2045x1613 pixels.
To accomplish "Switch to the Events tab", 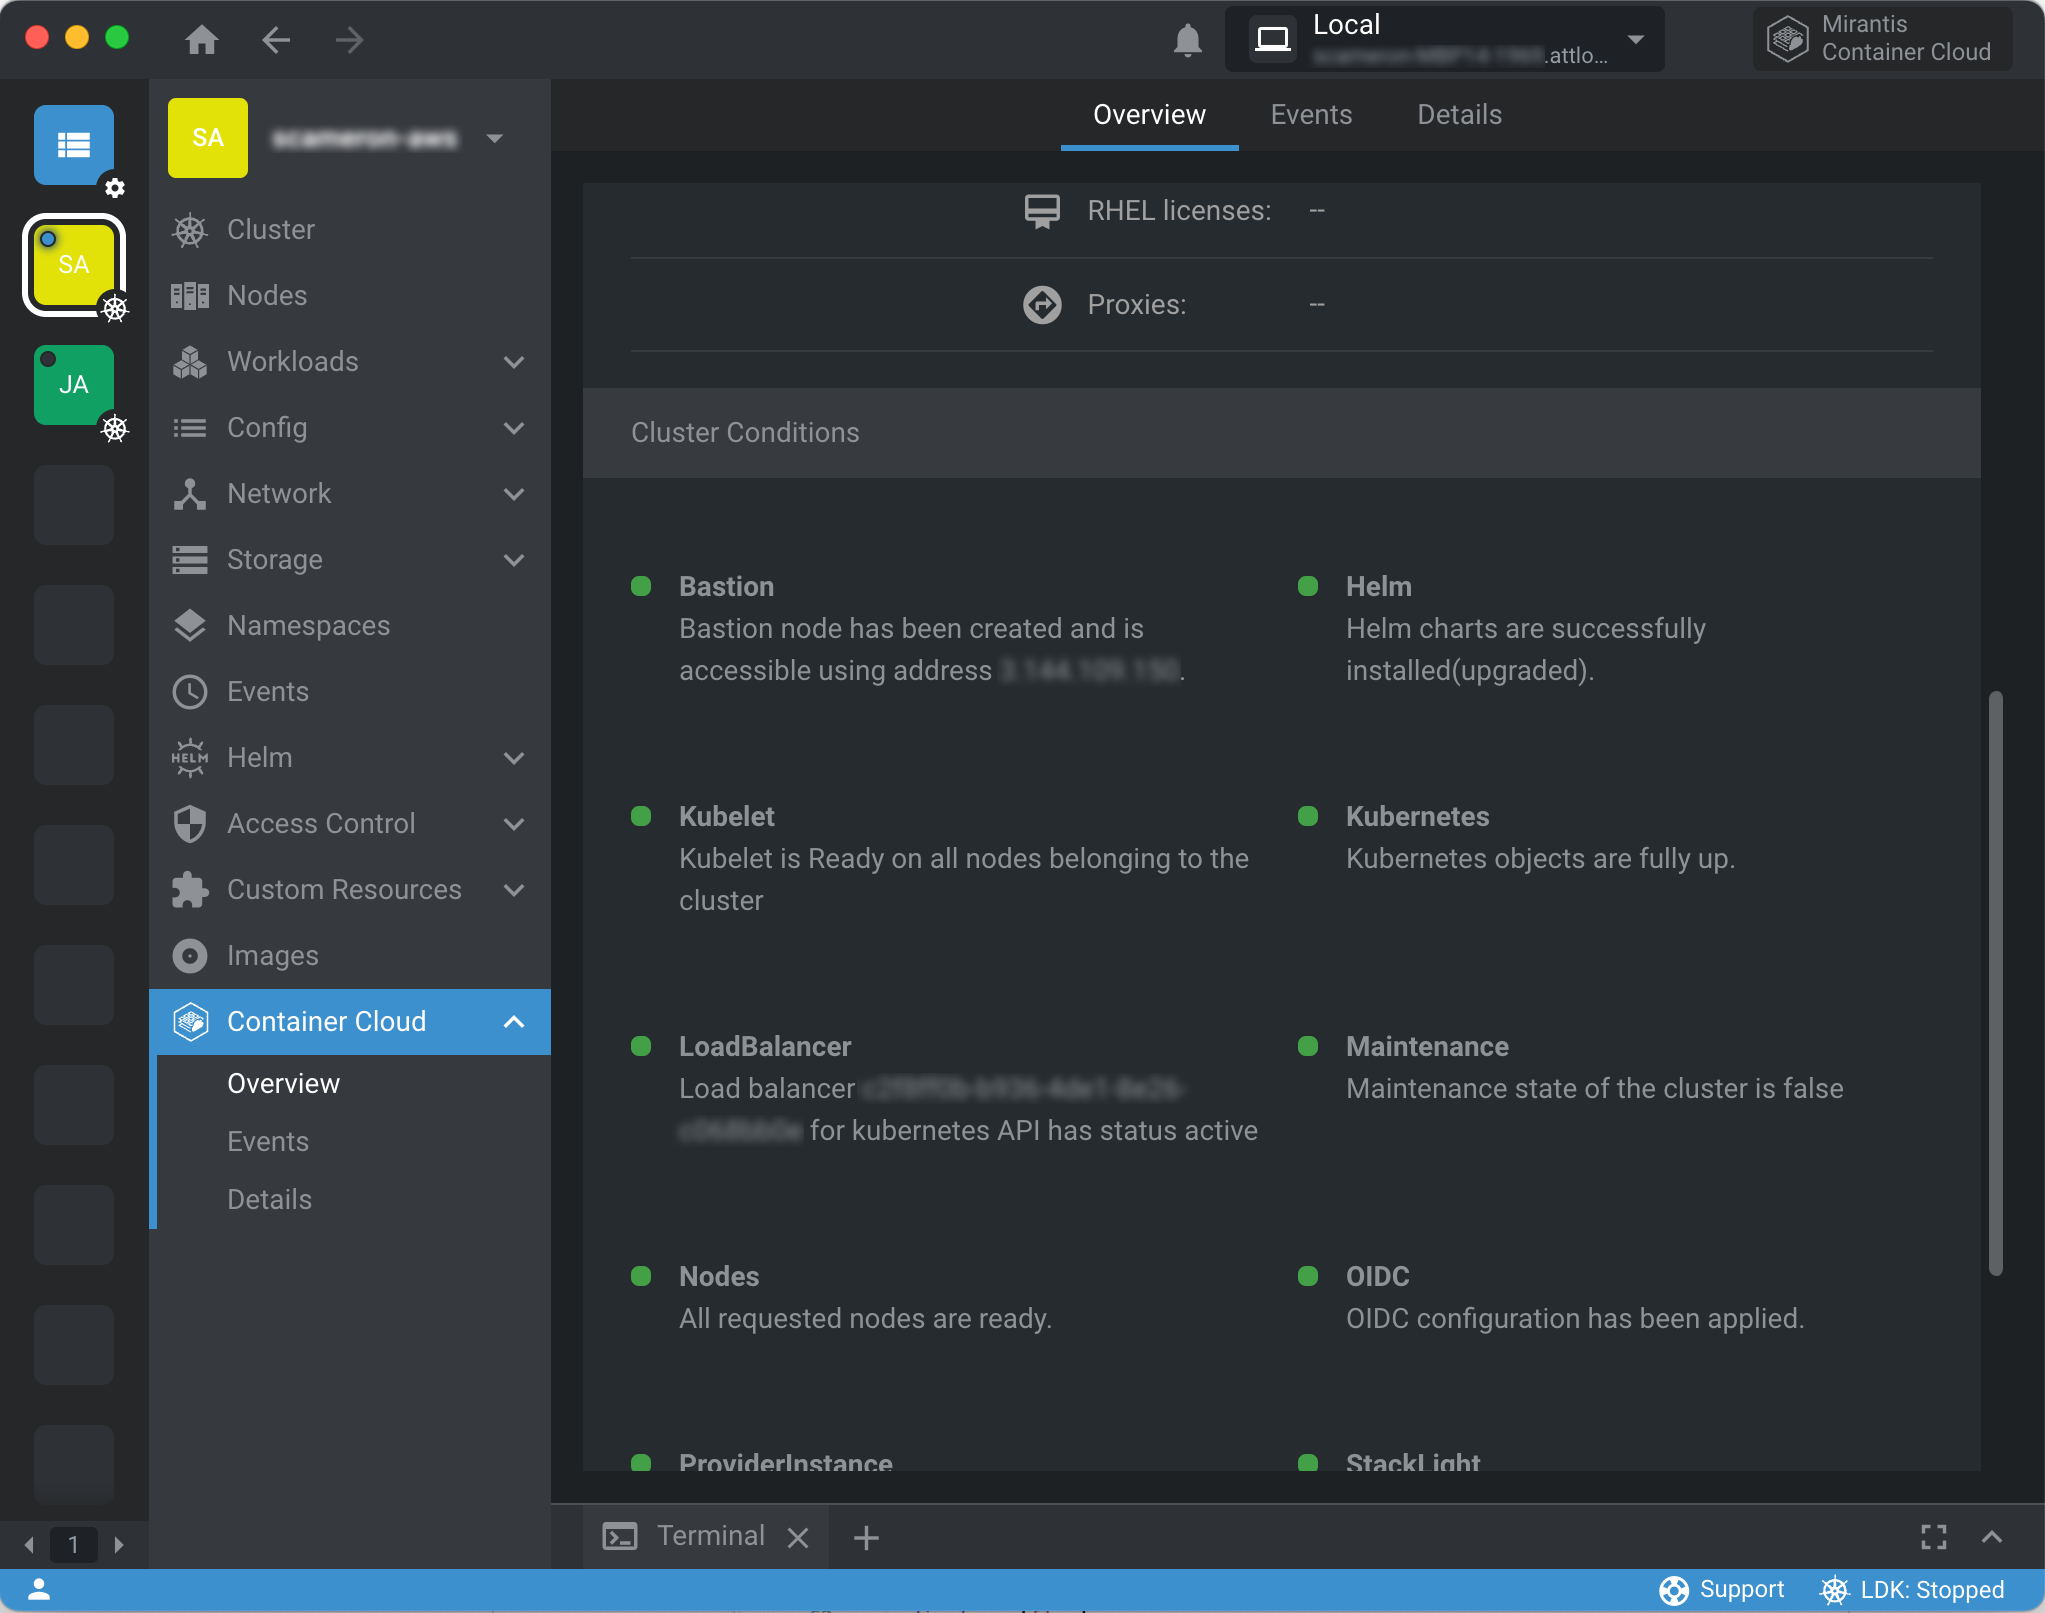I will point(1311,115).
